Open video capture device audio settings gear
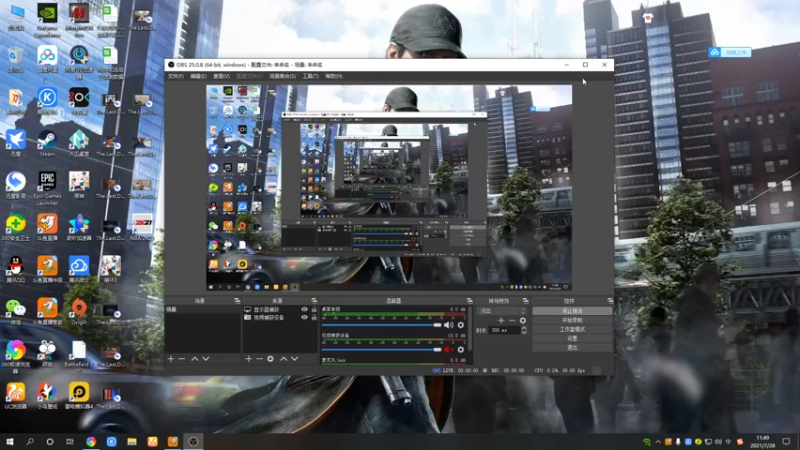The width and height of the screenshot is (800, 450). [461, 349]
